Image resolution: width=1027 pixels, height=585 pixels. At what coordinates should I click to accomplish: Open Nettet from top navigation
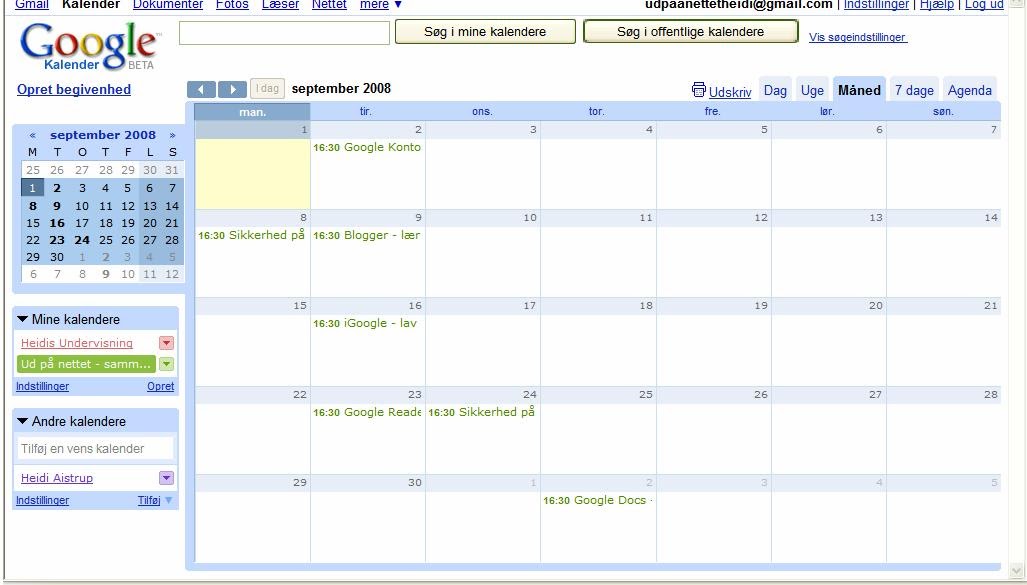point(329,5)
